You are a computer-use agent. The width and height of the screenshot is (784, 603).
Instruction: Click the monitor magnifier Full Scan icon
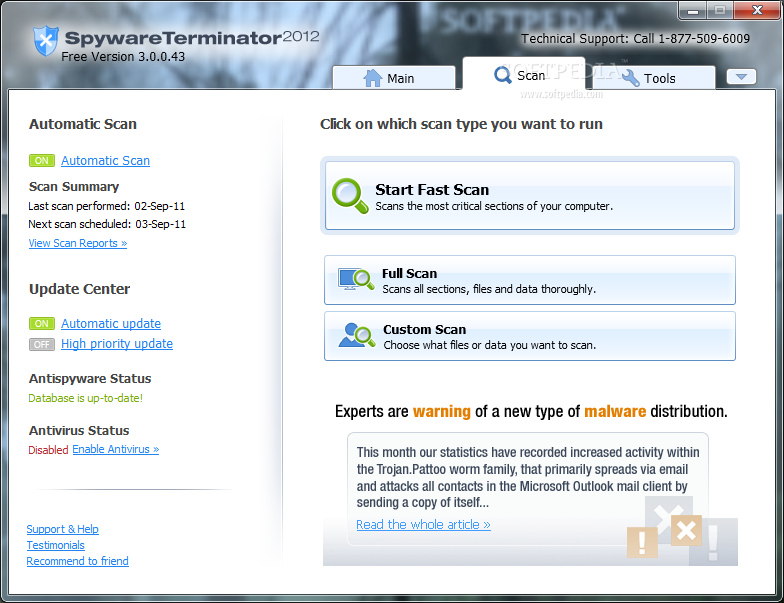356,280
